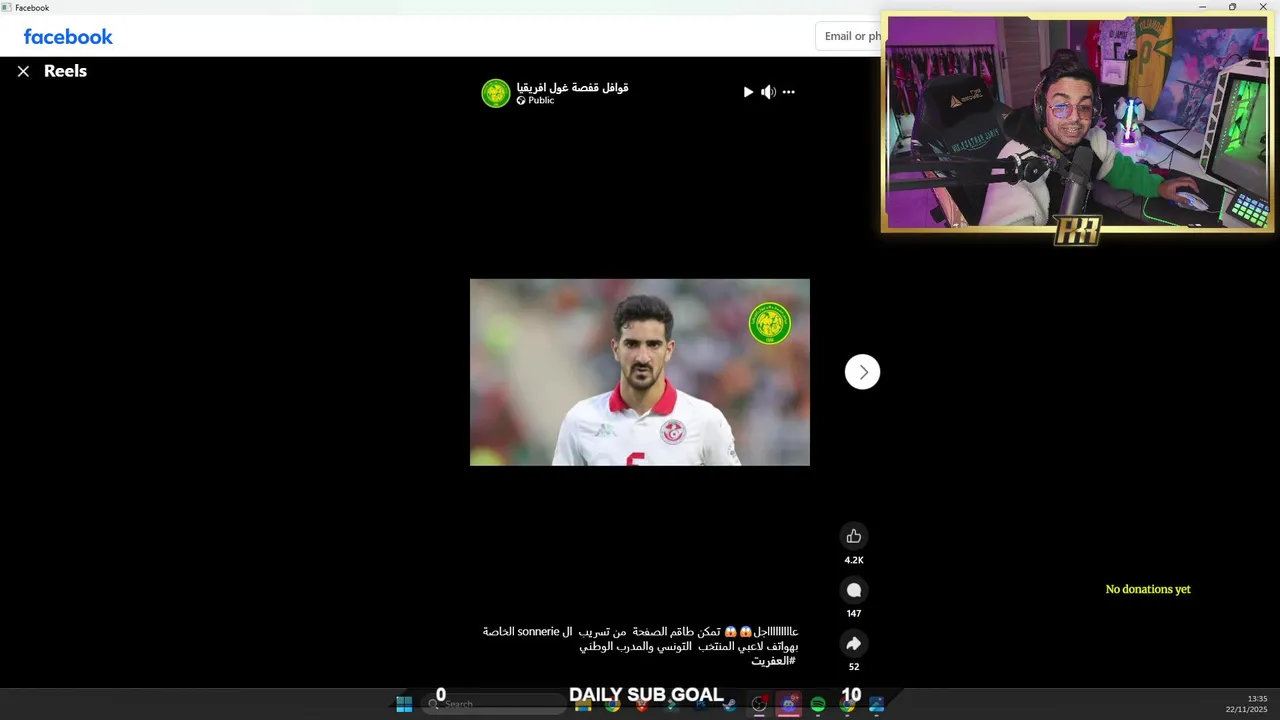Click the reel video player frame
1280x720 pixels.
tap(640, 372)
